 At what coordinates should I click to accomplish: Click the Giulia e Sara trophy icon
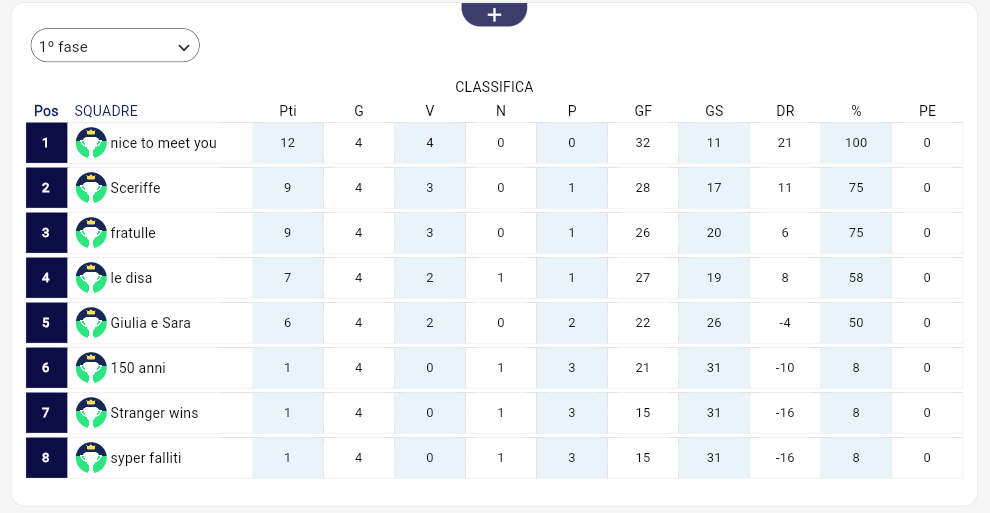(91, 323)
